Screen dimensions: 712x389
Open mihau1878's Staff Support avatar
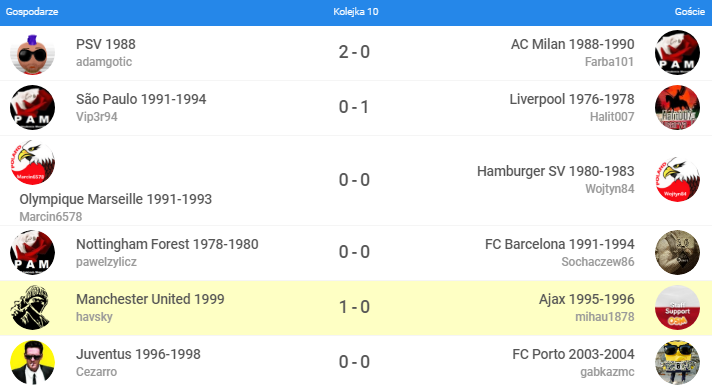click(x=677, y=308)
